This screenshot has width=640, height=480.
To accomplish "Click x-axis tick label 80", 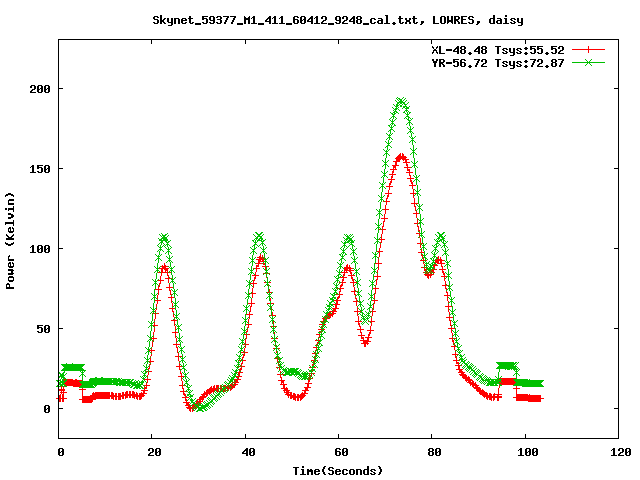I will [434, 452].
